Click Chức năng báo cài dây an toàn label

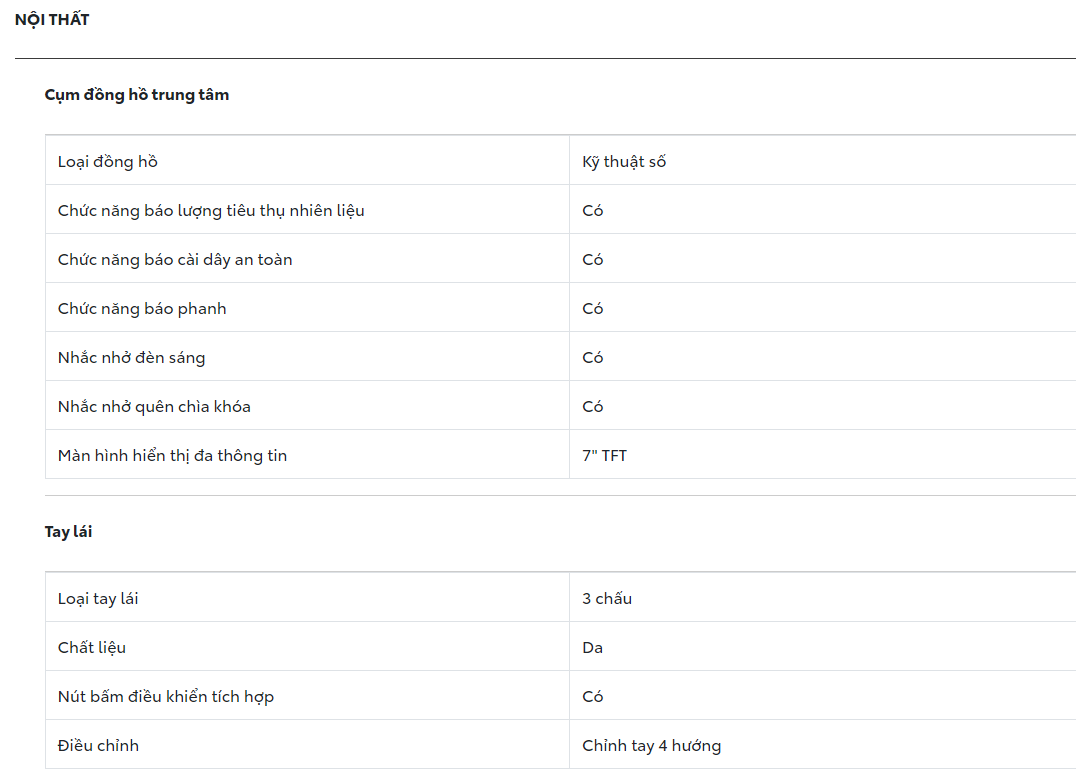pos(175,260)
